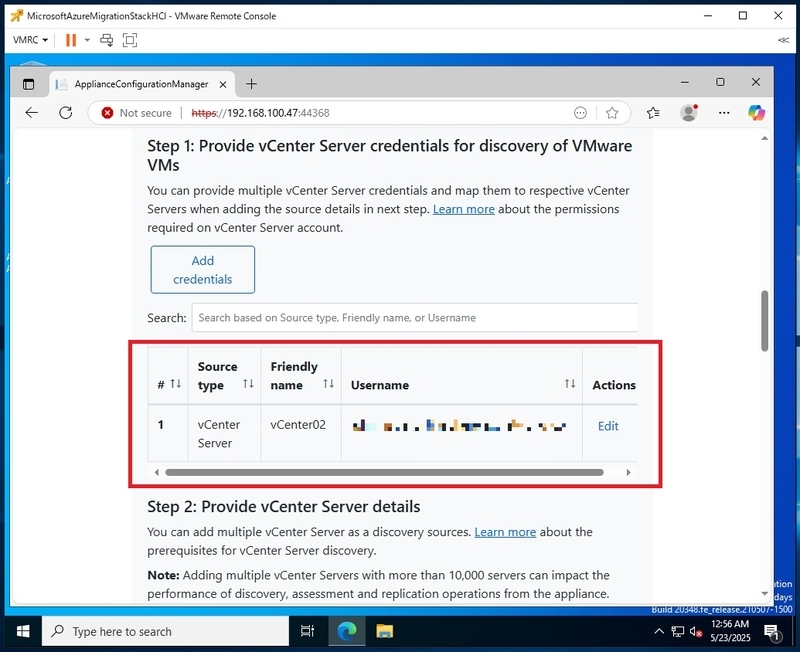800x652 pixels.
Task: Click the Add credentials button
Action: point(203,270)
